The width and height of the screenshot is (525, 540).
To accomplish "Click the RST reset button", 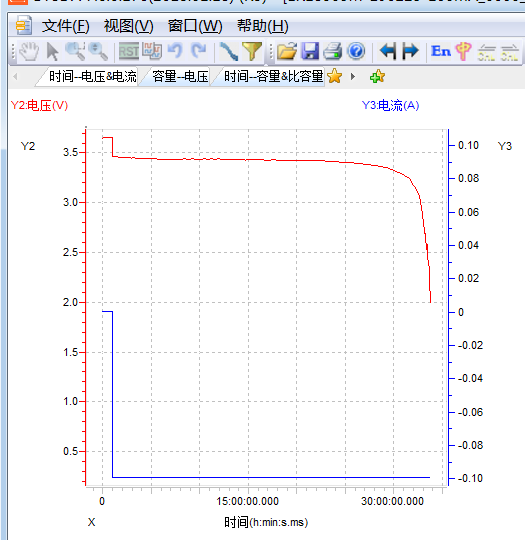I will pyautogui.click(x=128, y=52).
